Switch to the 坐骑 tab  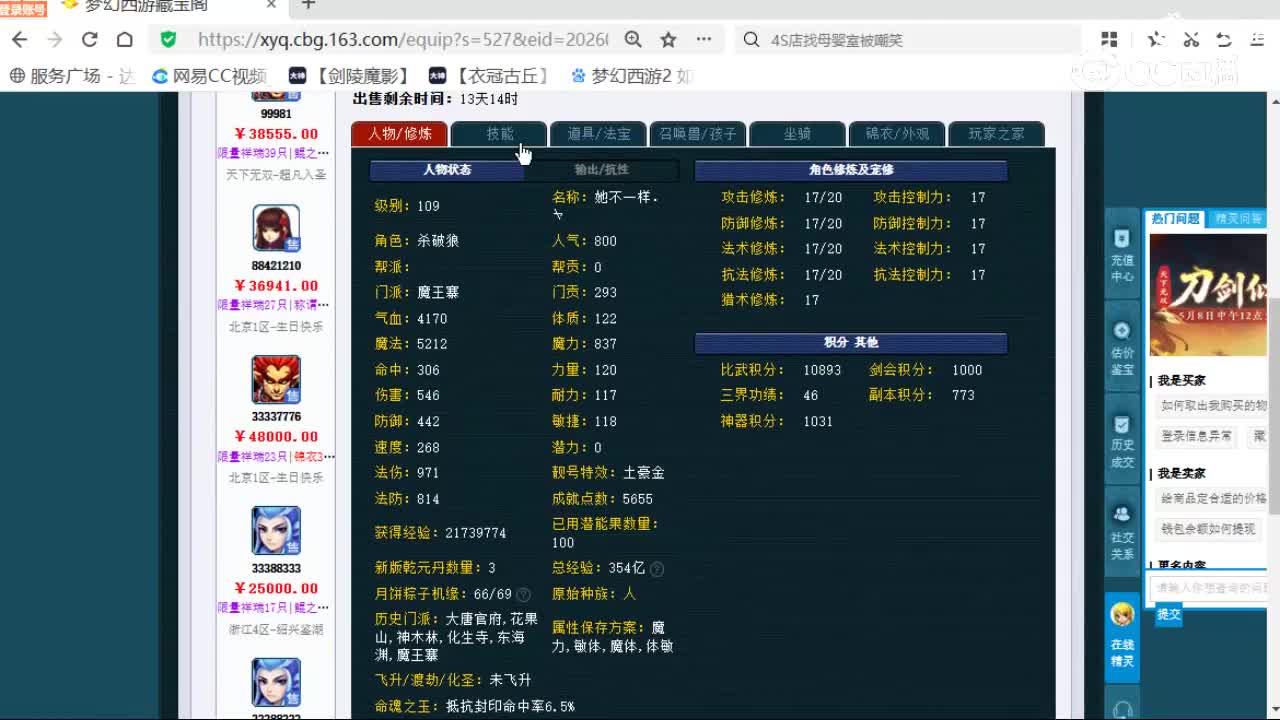797,134
